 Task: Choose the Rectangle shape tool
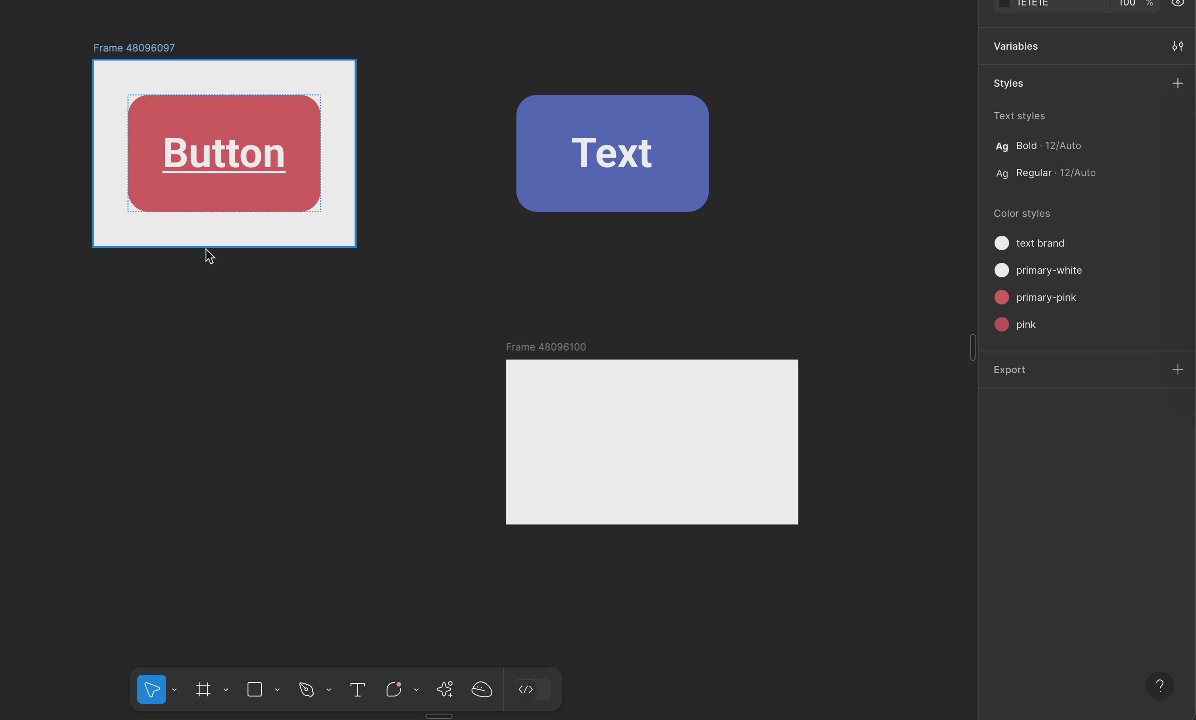click(x=255, y=689)
